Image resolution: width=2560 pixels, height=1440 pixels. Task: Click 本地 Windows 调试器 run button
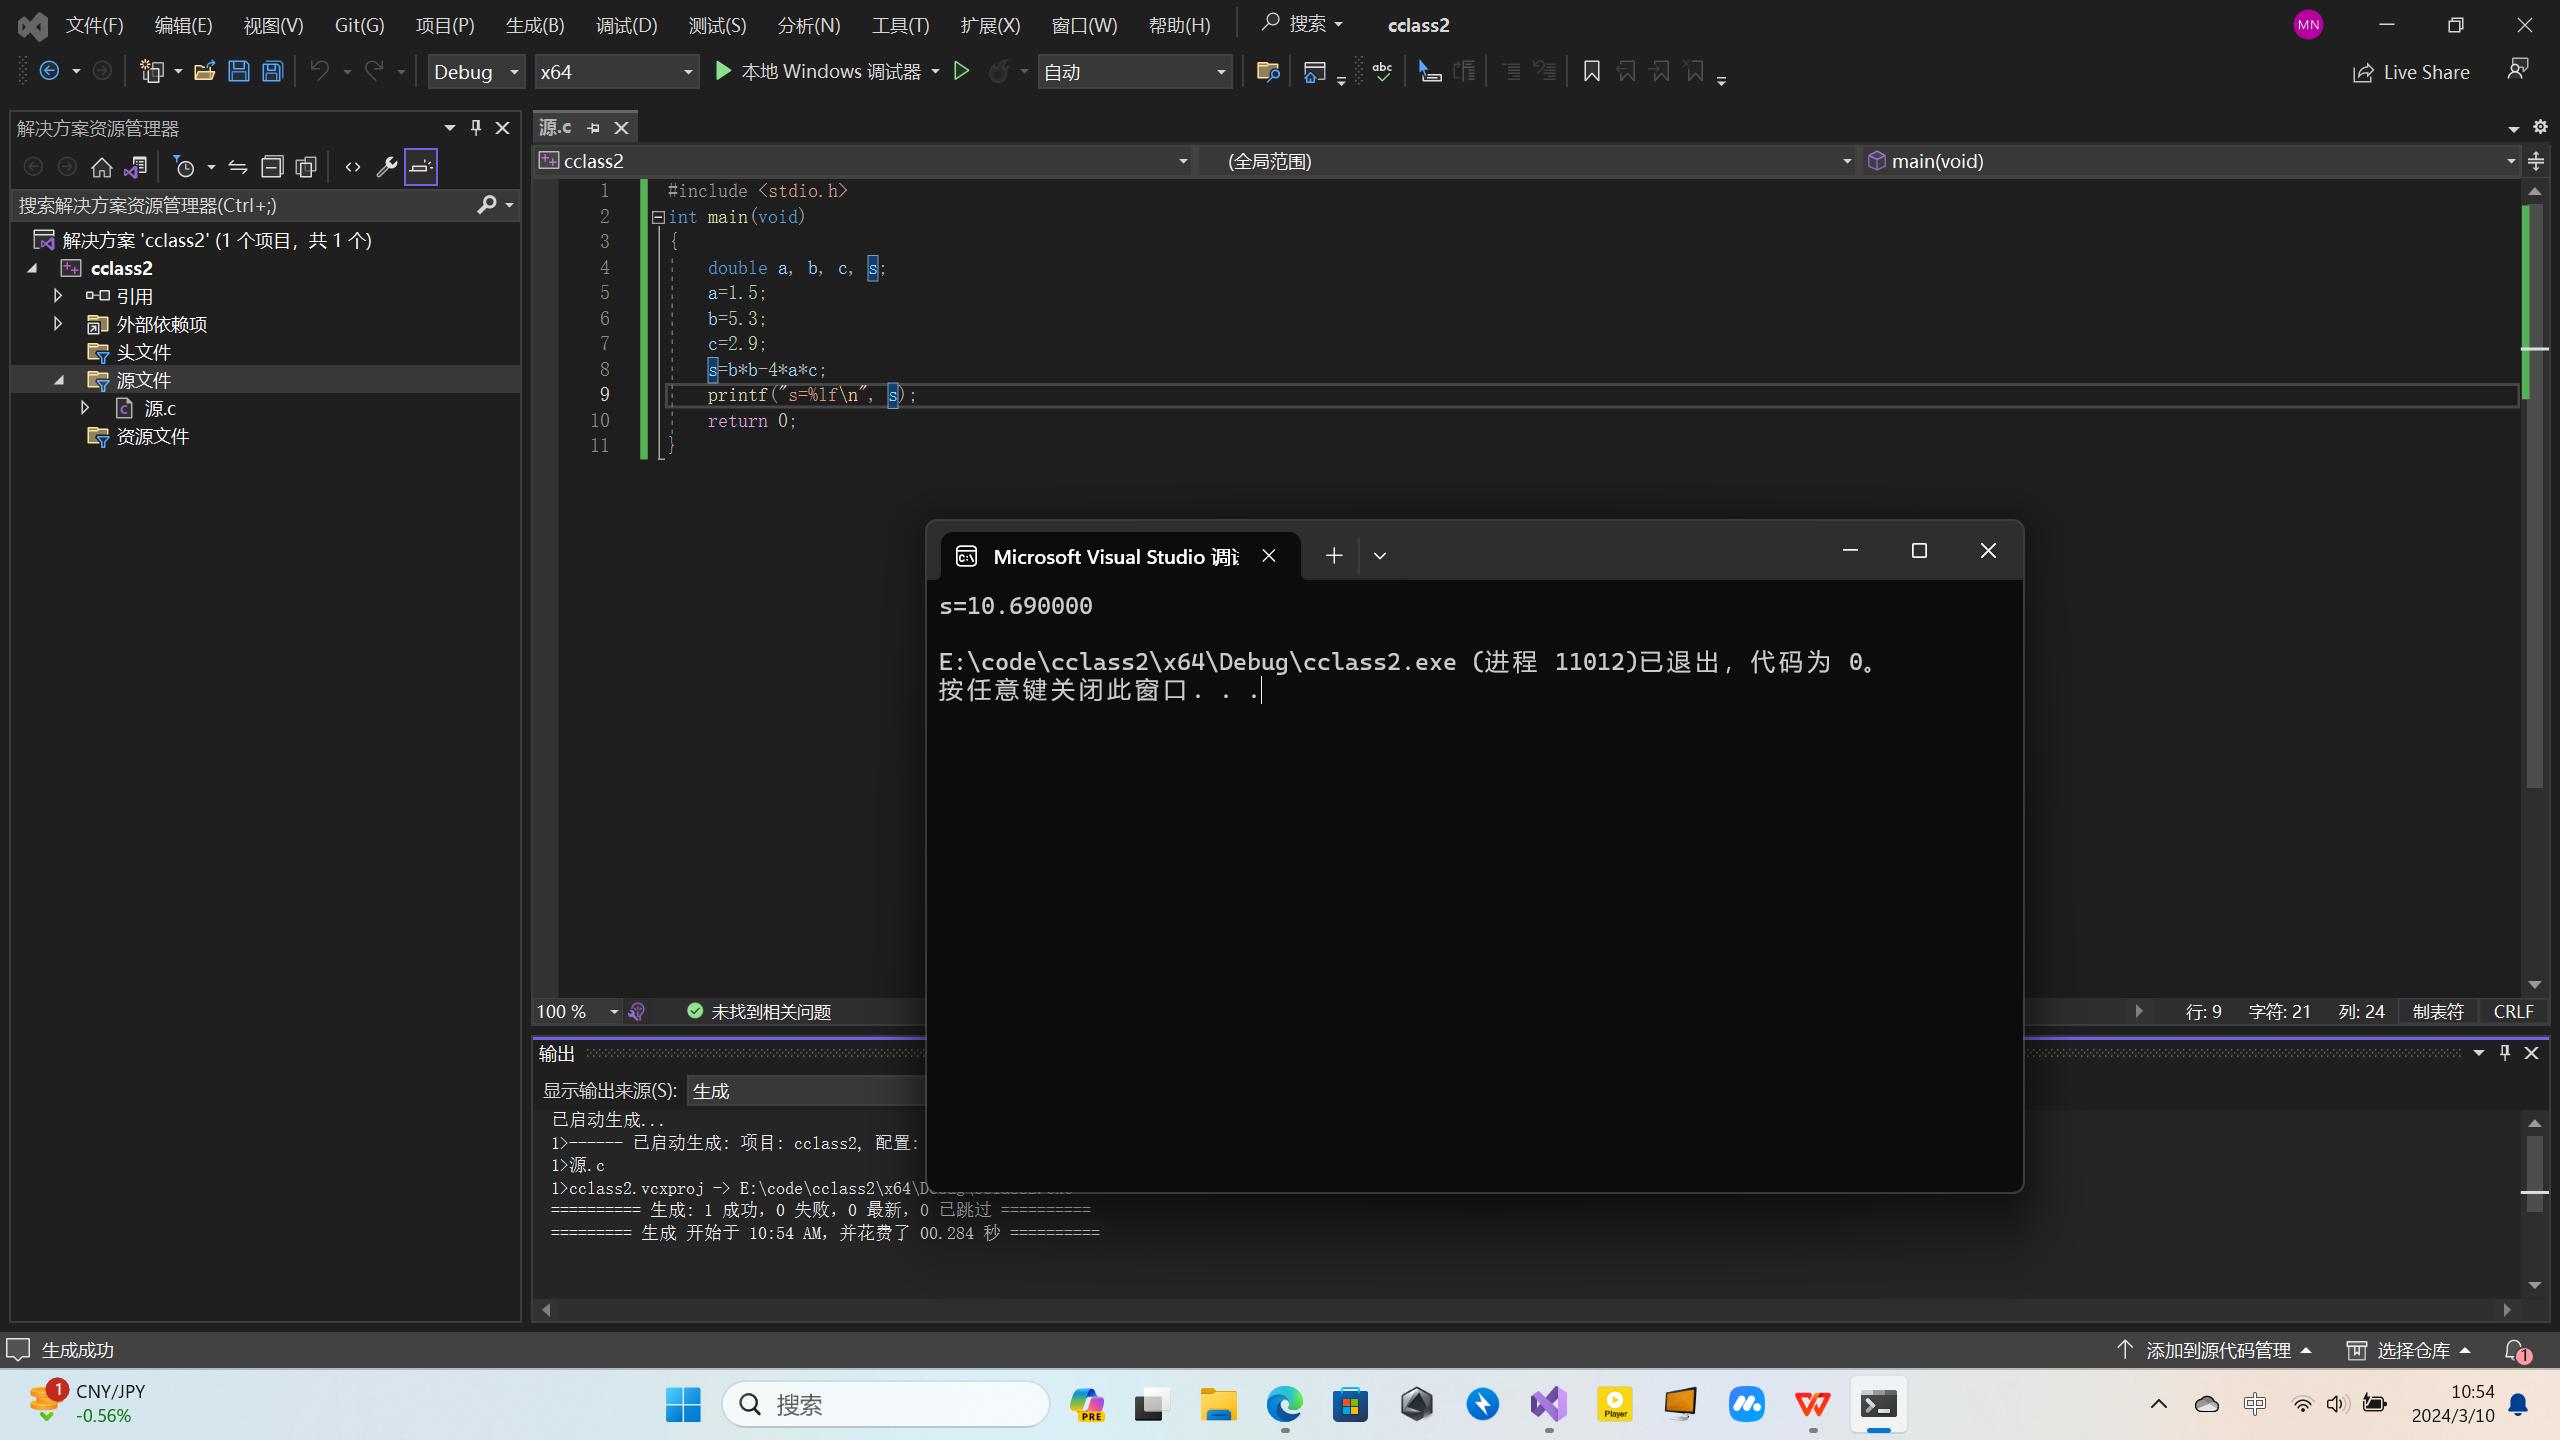pyautogui.click(x=818, y=71)
